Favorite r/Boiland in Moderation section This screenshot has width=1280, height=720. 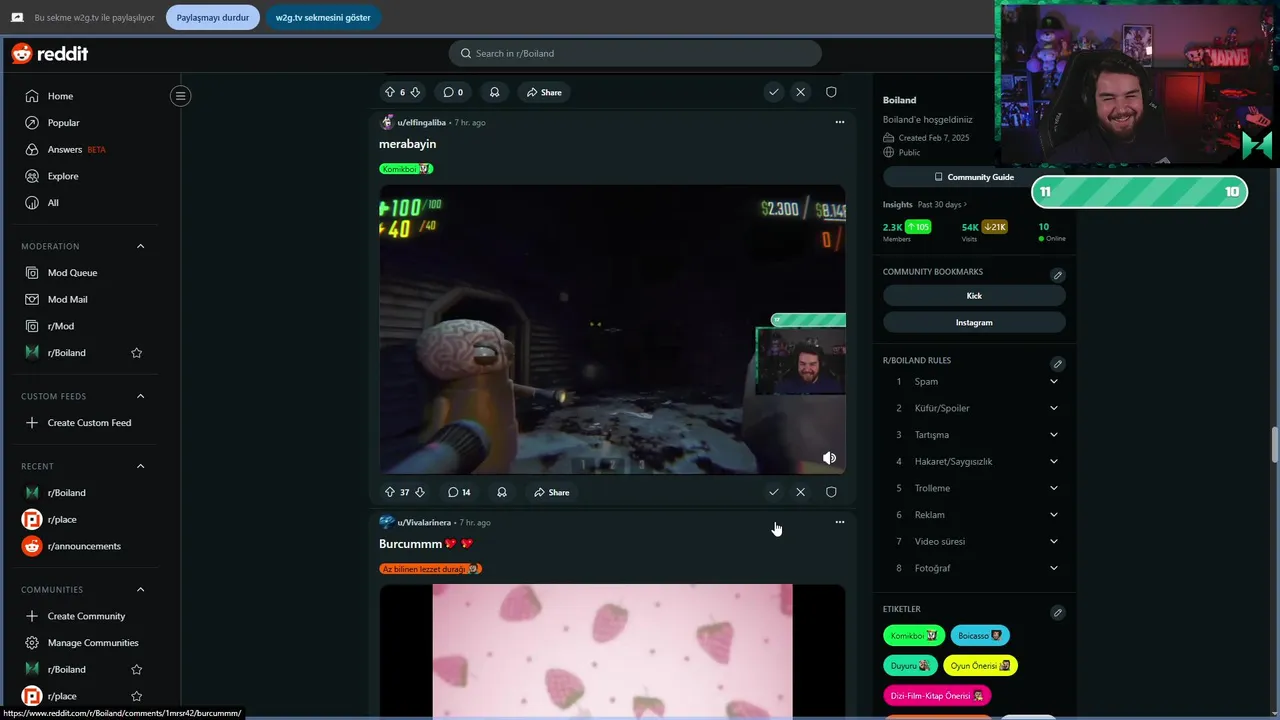137,353
